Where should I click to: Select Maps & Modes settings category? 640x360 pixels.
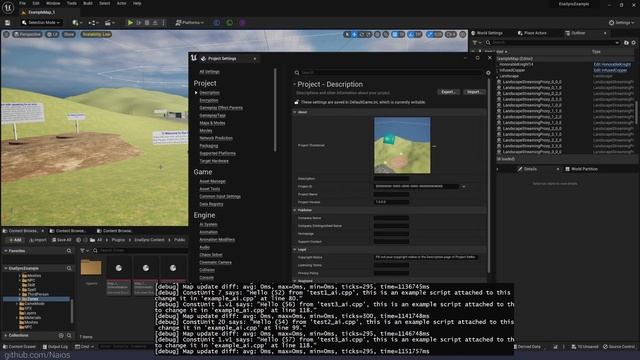[212, 123]
